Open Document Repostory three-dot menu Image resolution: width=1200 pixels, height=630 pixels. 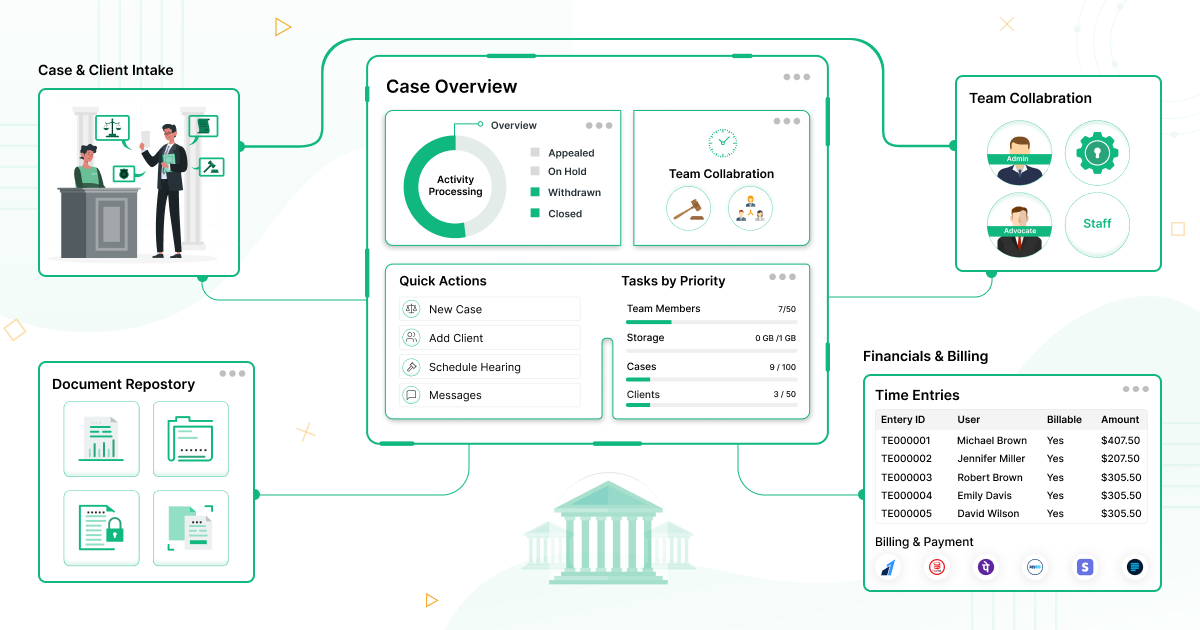click(232, 374)
